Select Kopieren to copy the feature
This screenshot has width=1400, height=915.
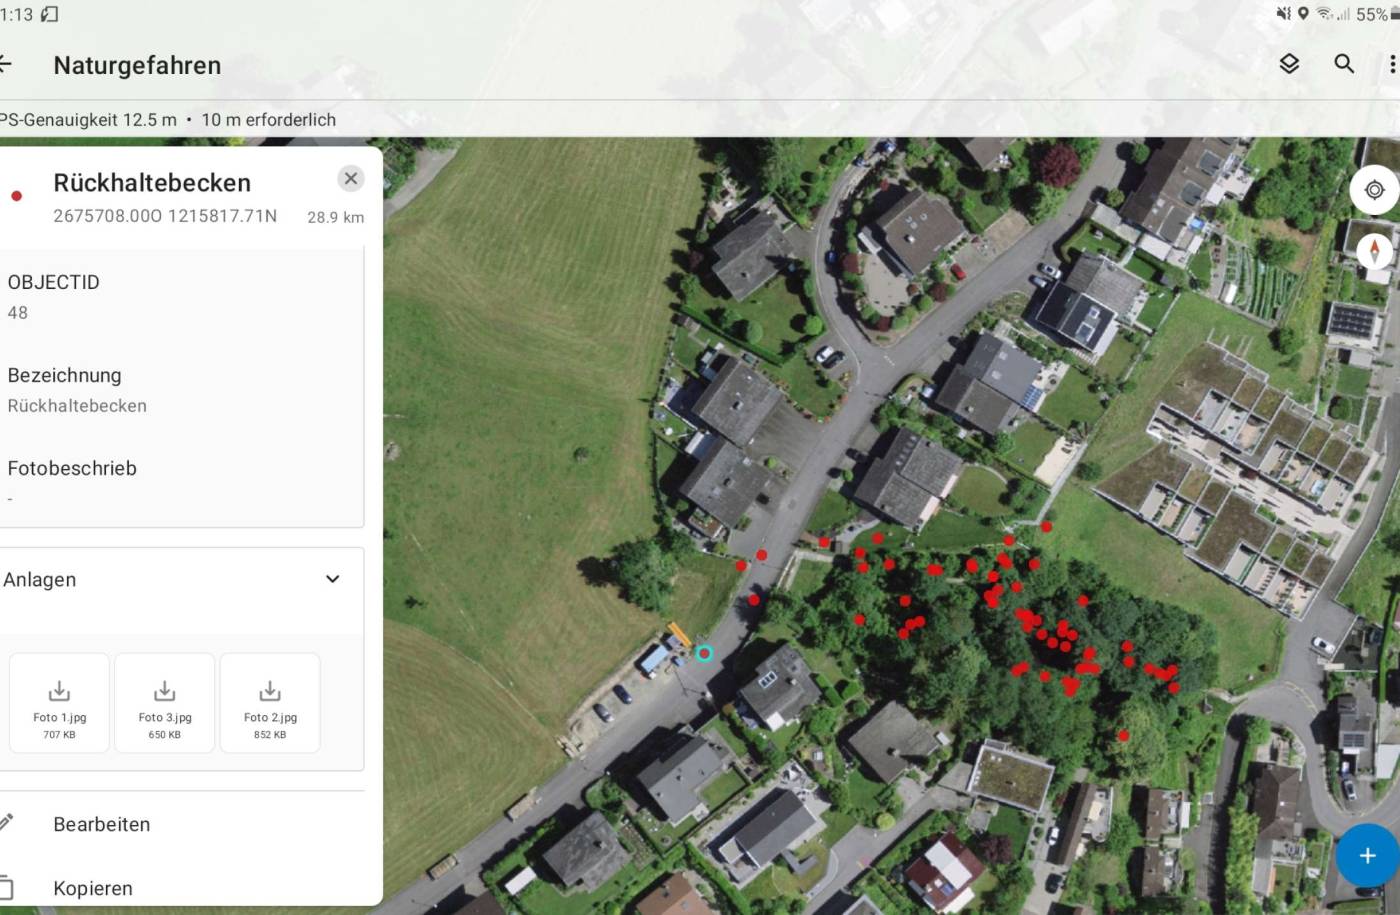pyautogui.click(x=93, y=888)
